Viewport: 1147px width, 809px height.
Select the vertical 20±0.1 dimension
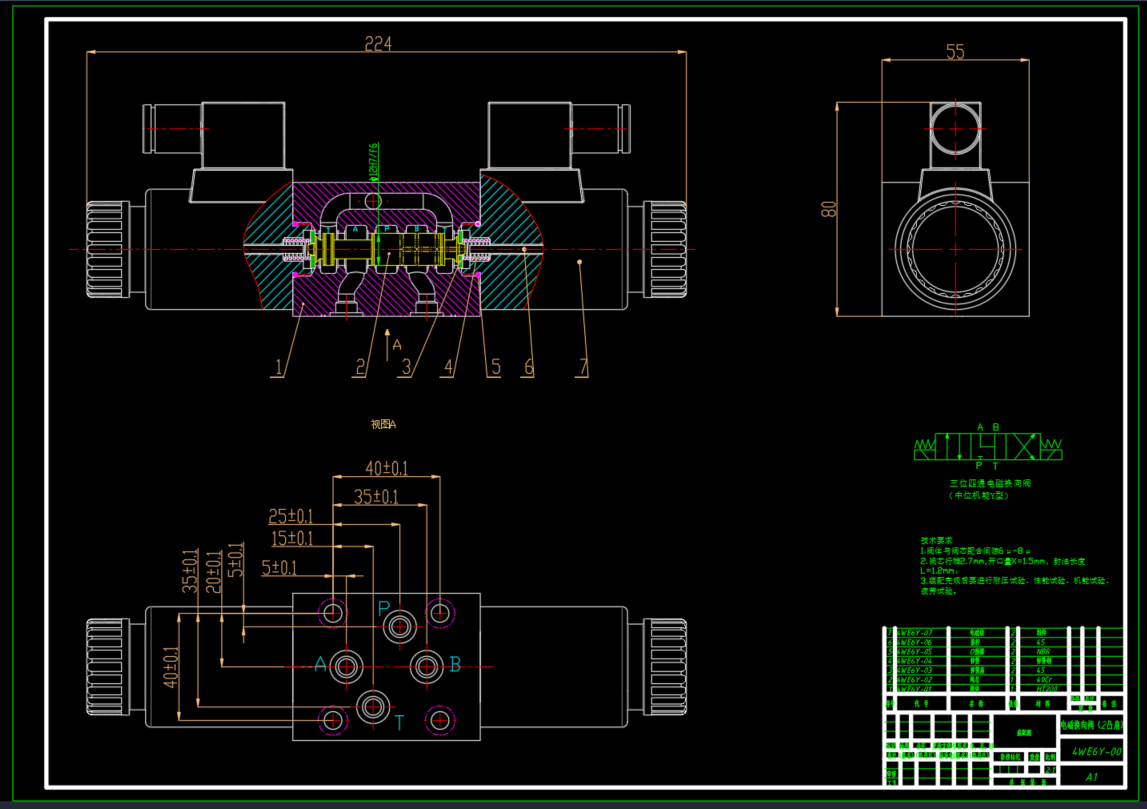point(213,571)
